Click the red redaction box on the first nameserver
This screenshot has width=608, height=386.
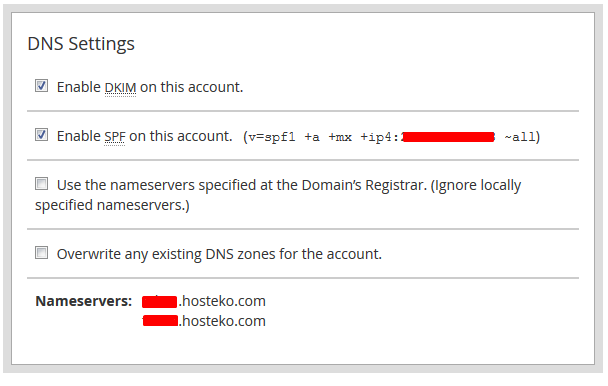click(159, 301)
